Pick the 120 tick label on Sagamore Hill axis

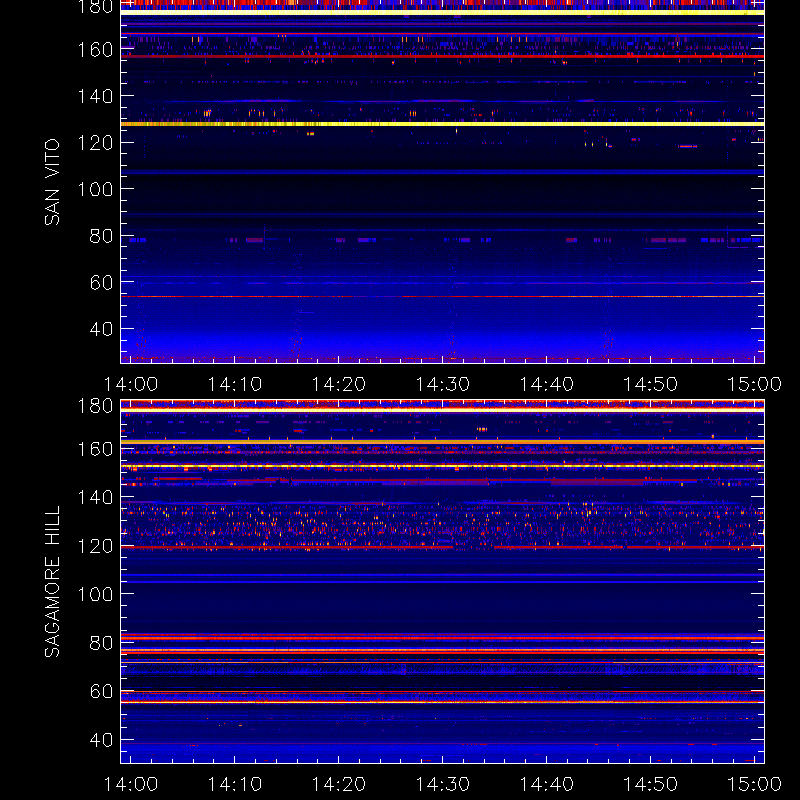point(95,546)
